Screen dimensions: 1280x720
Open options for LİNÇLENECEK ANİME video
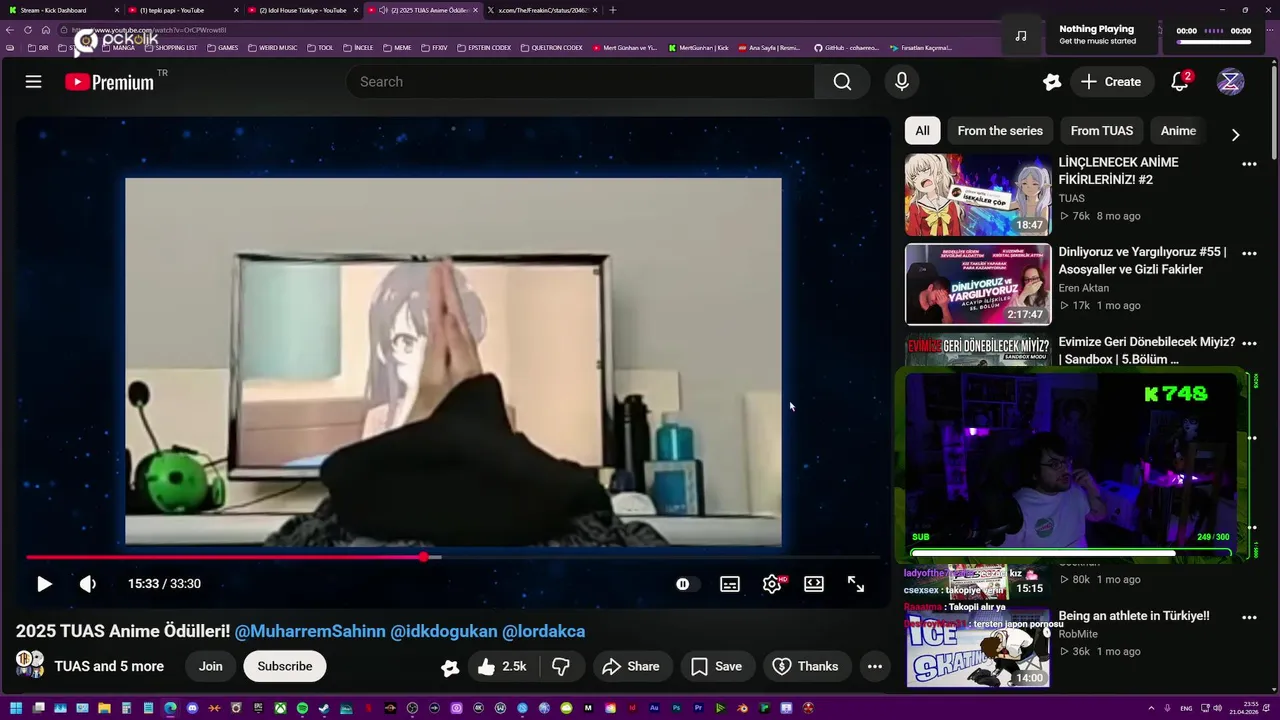coord(1249,164)
